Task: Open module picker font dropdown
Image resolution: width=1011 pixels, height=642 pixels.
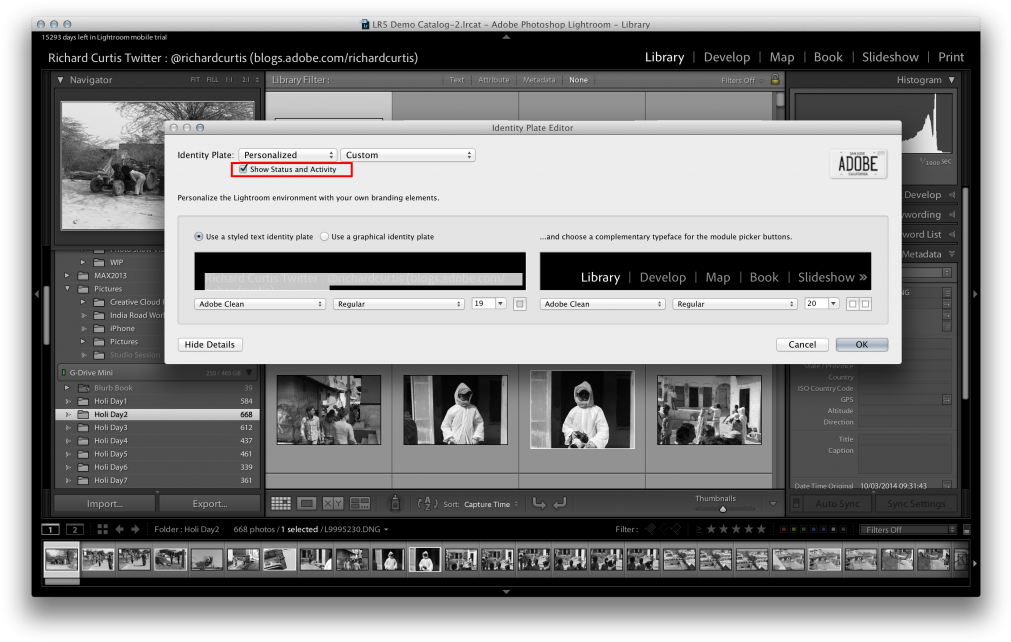Action: tap(602, 304)
